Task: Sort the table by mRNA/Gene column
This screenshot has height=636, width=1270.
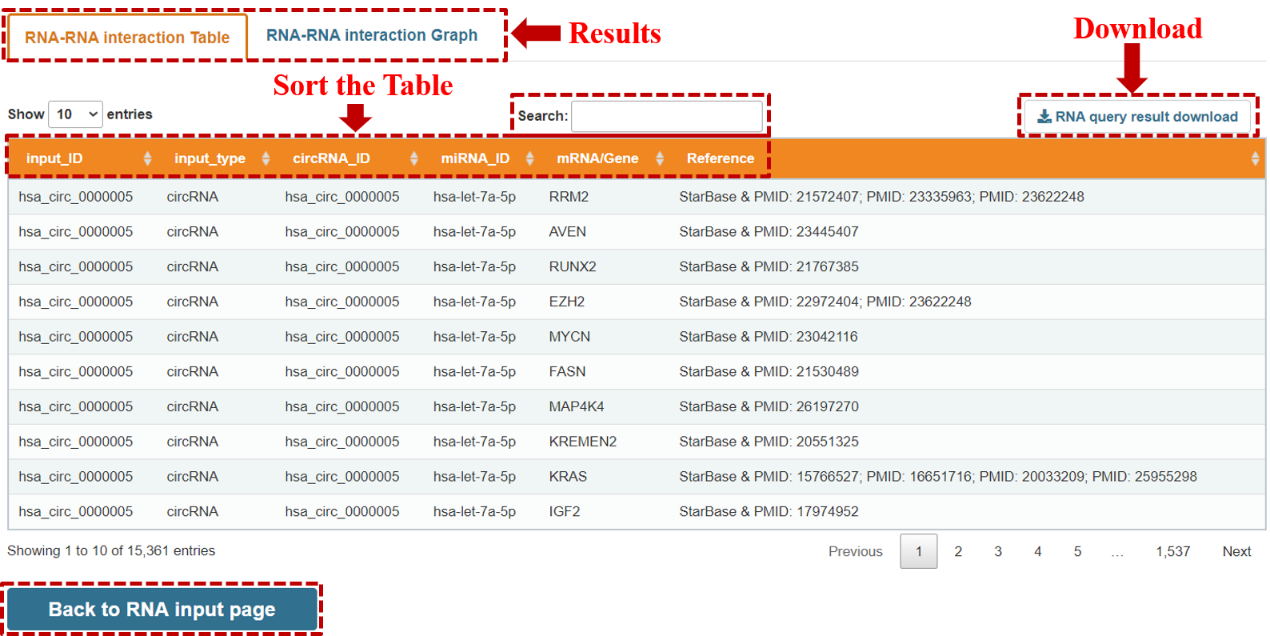Action: coord(597,157)
